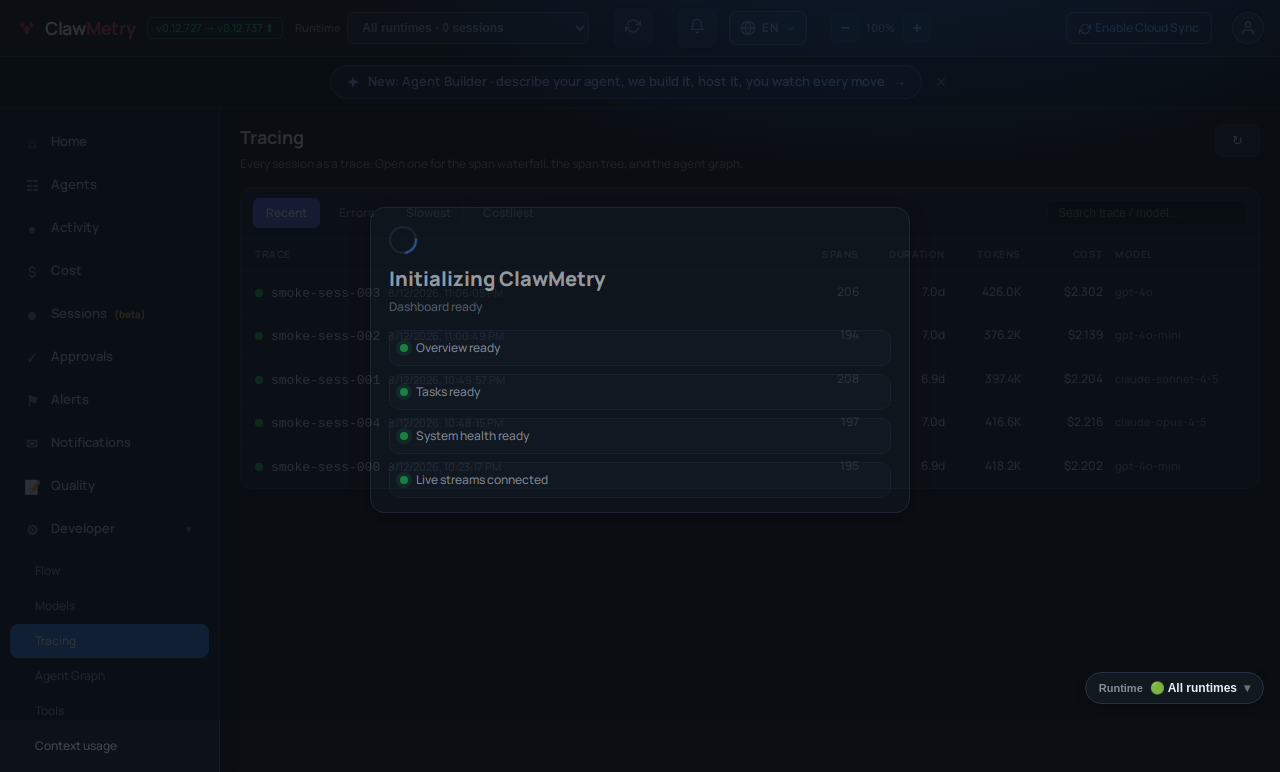
Task: Open the Agent Builder announcement banner
Action: [626, 82]
